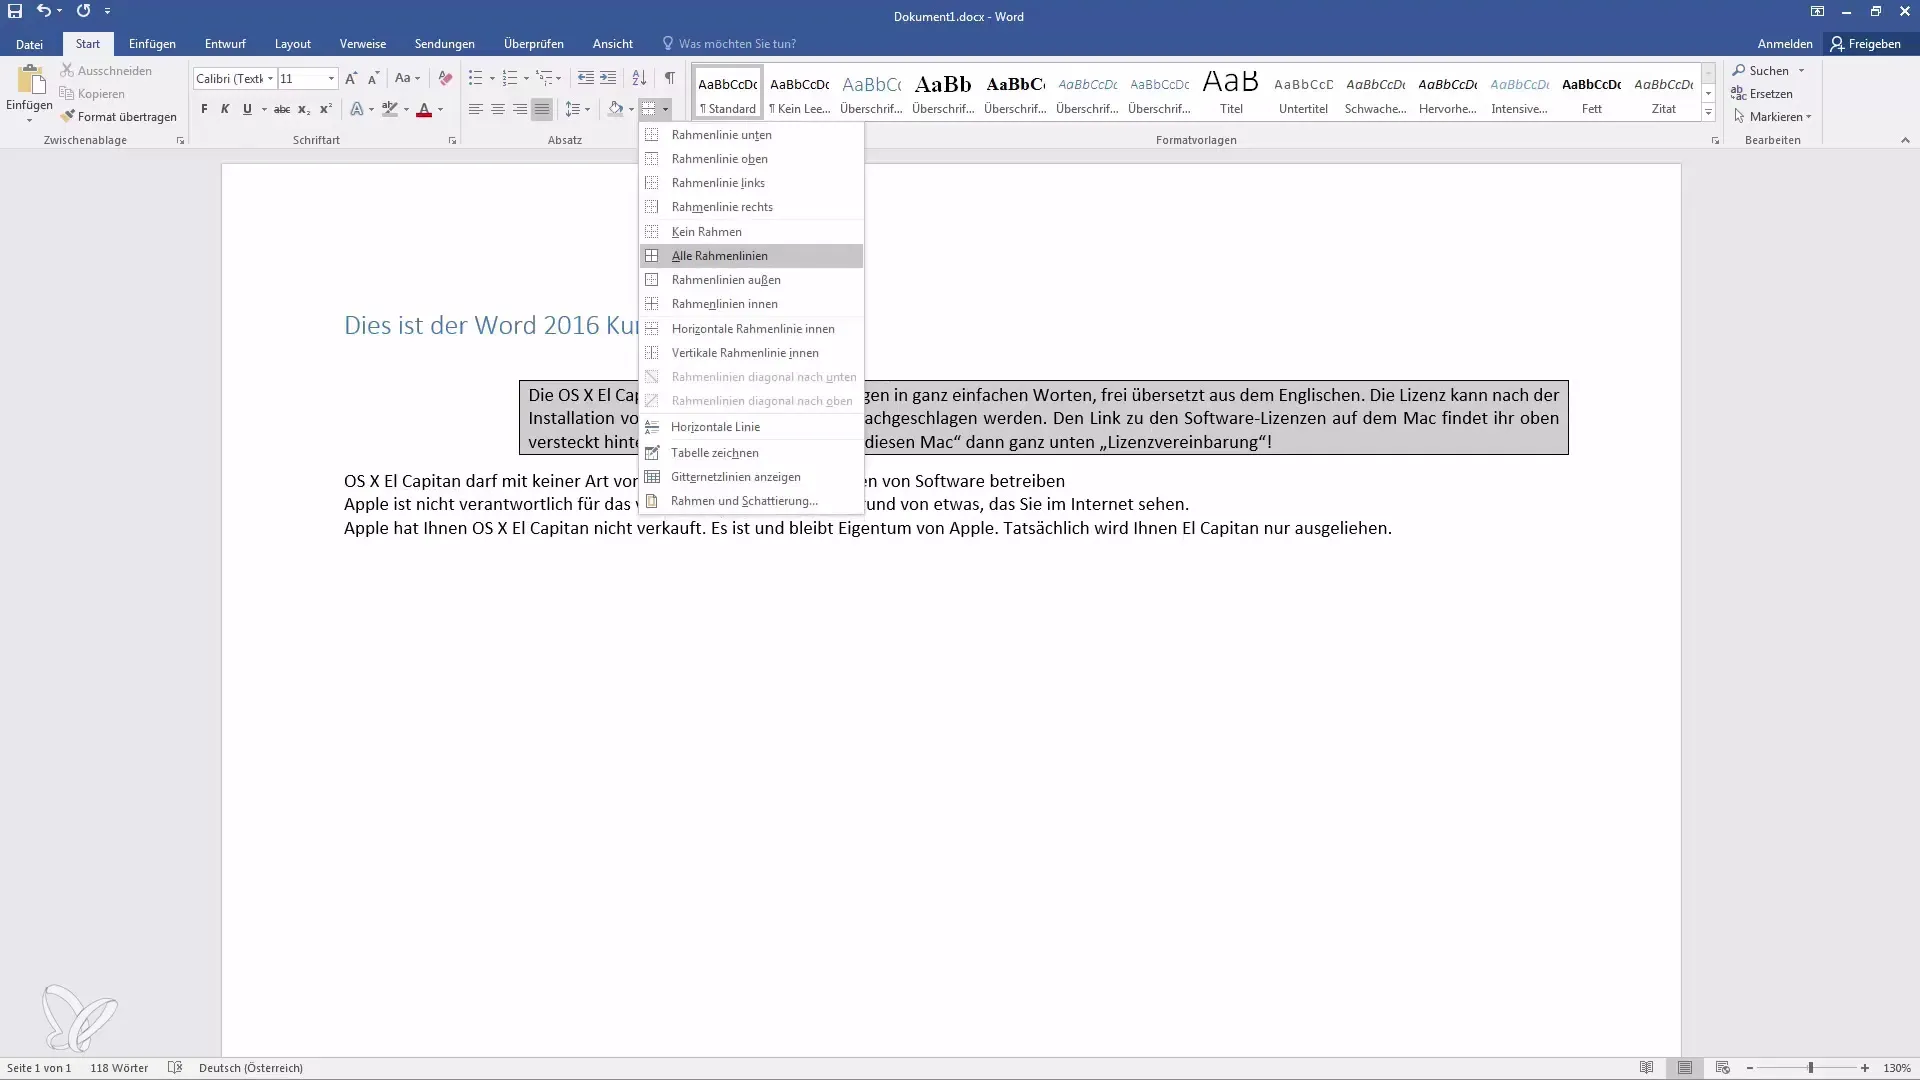Screen dimensions: 1920x1080
Task: Apply superscript x² icon
Action: (326, 109)
